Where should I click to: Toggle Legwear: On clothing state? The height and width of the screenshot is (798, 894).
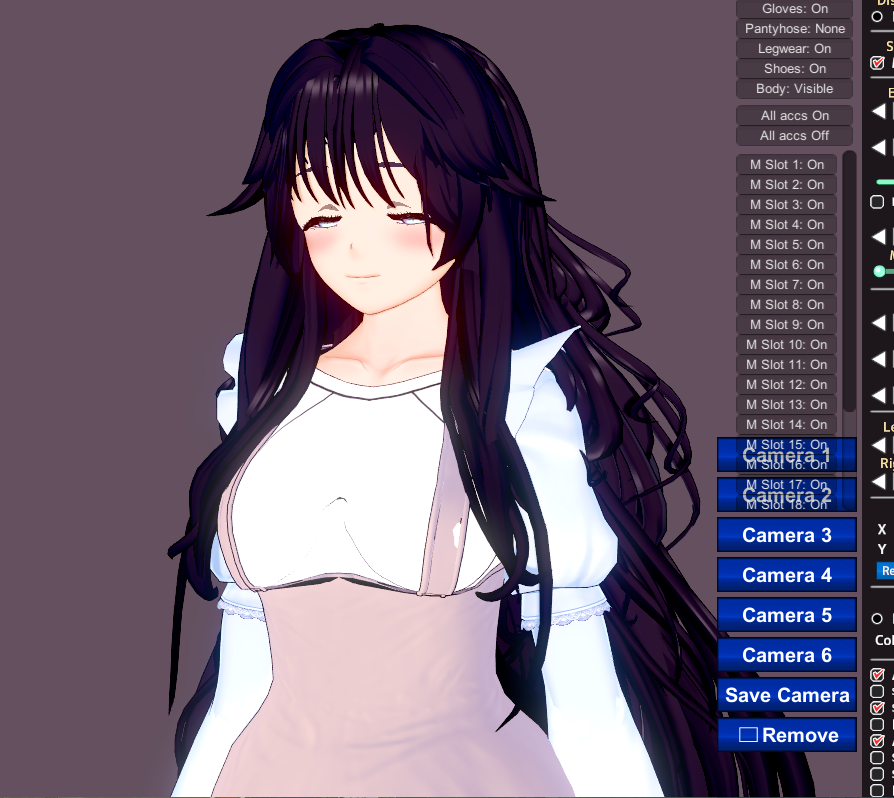pyautogui.click(x=794, y=49)
